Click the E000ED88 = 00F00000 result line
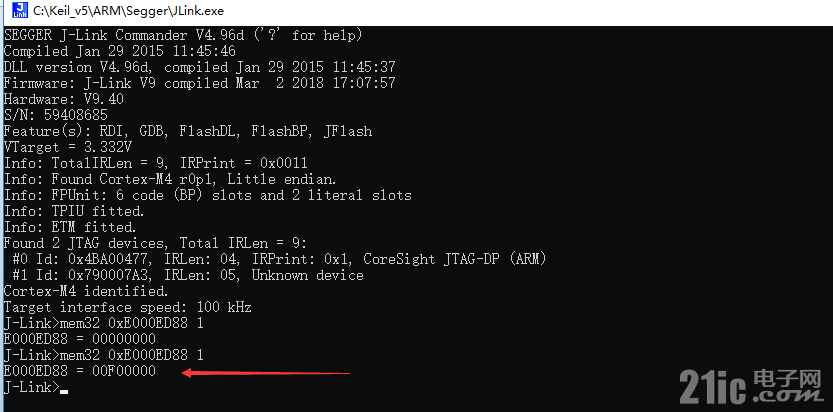The width and height of the screenshot is (833, 412). click(x=80, y=371)
